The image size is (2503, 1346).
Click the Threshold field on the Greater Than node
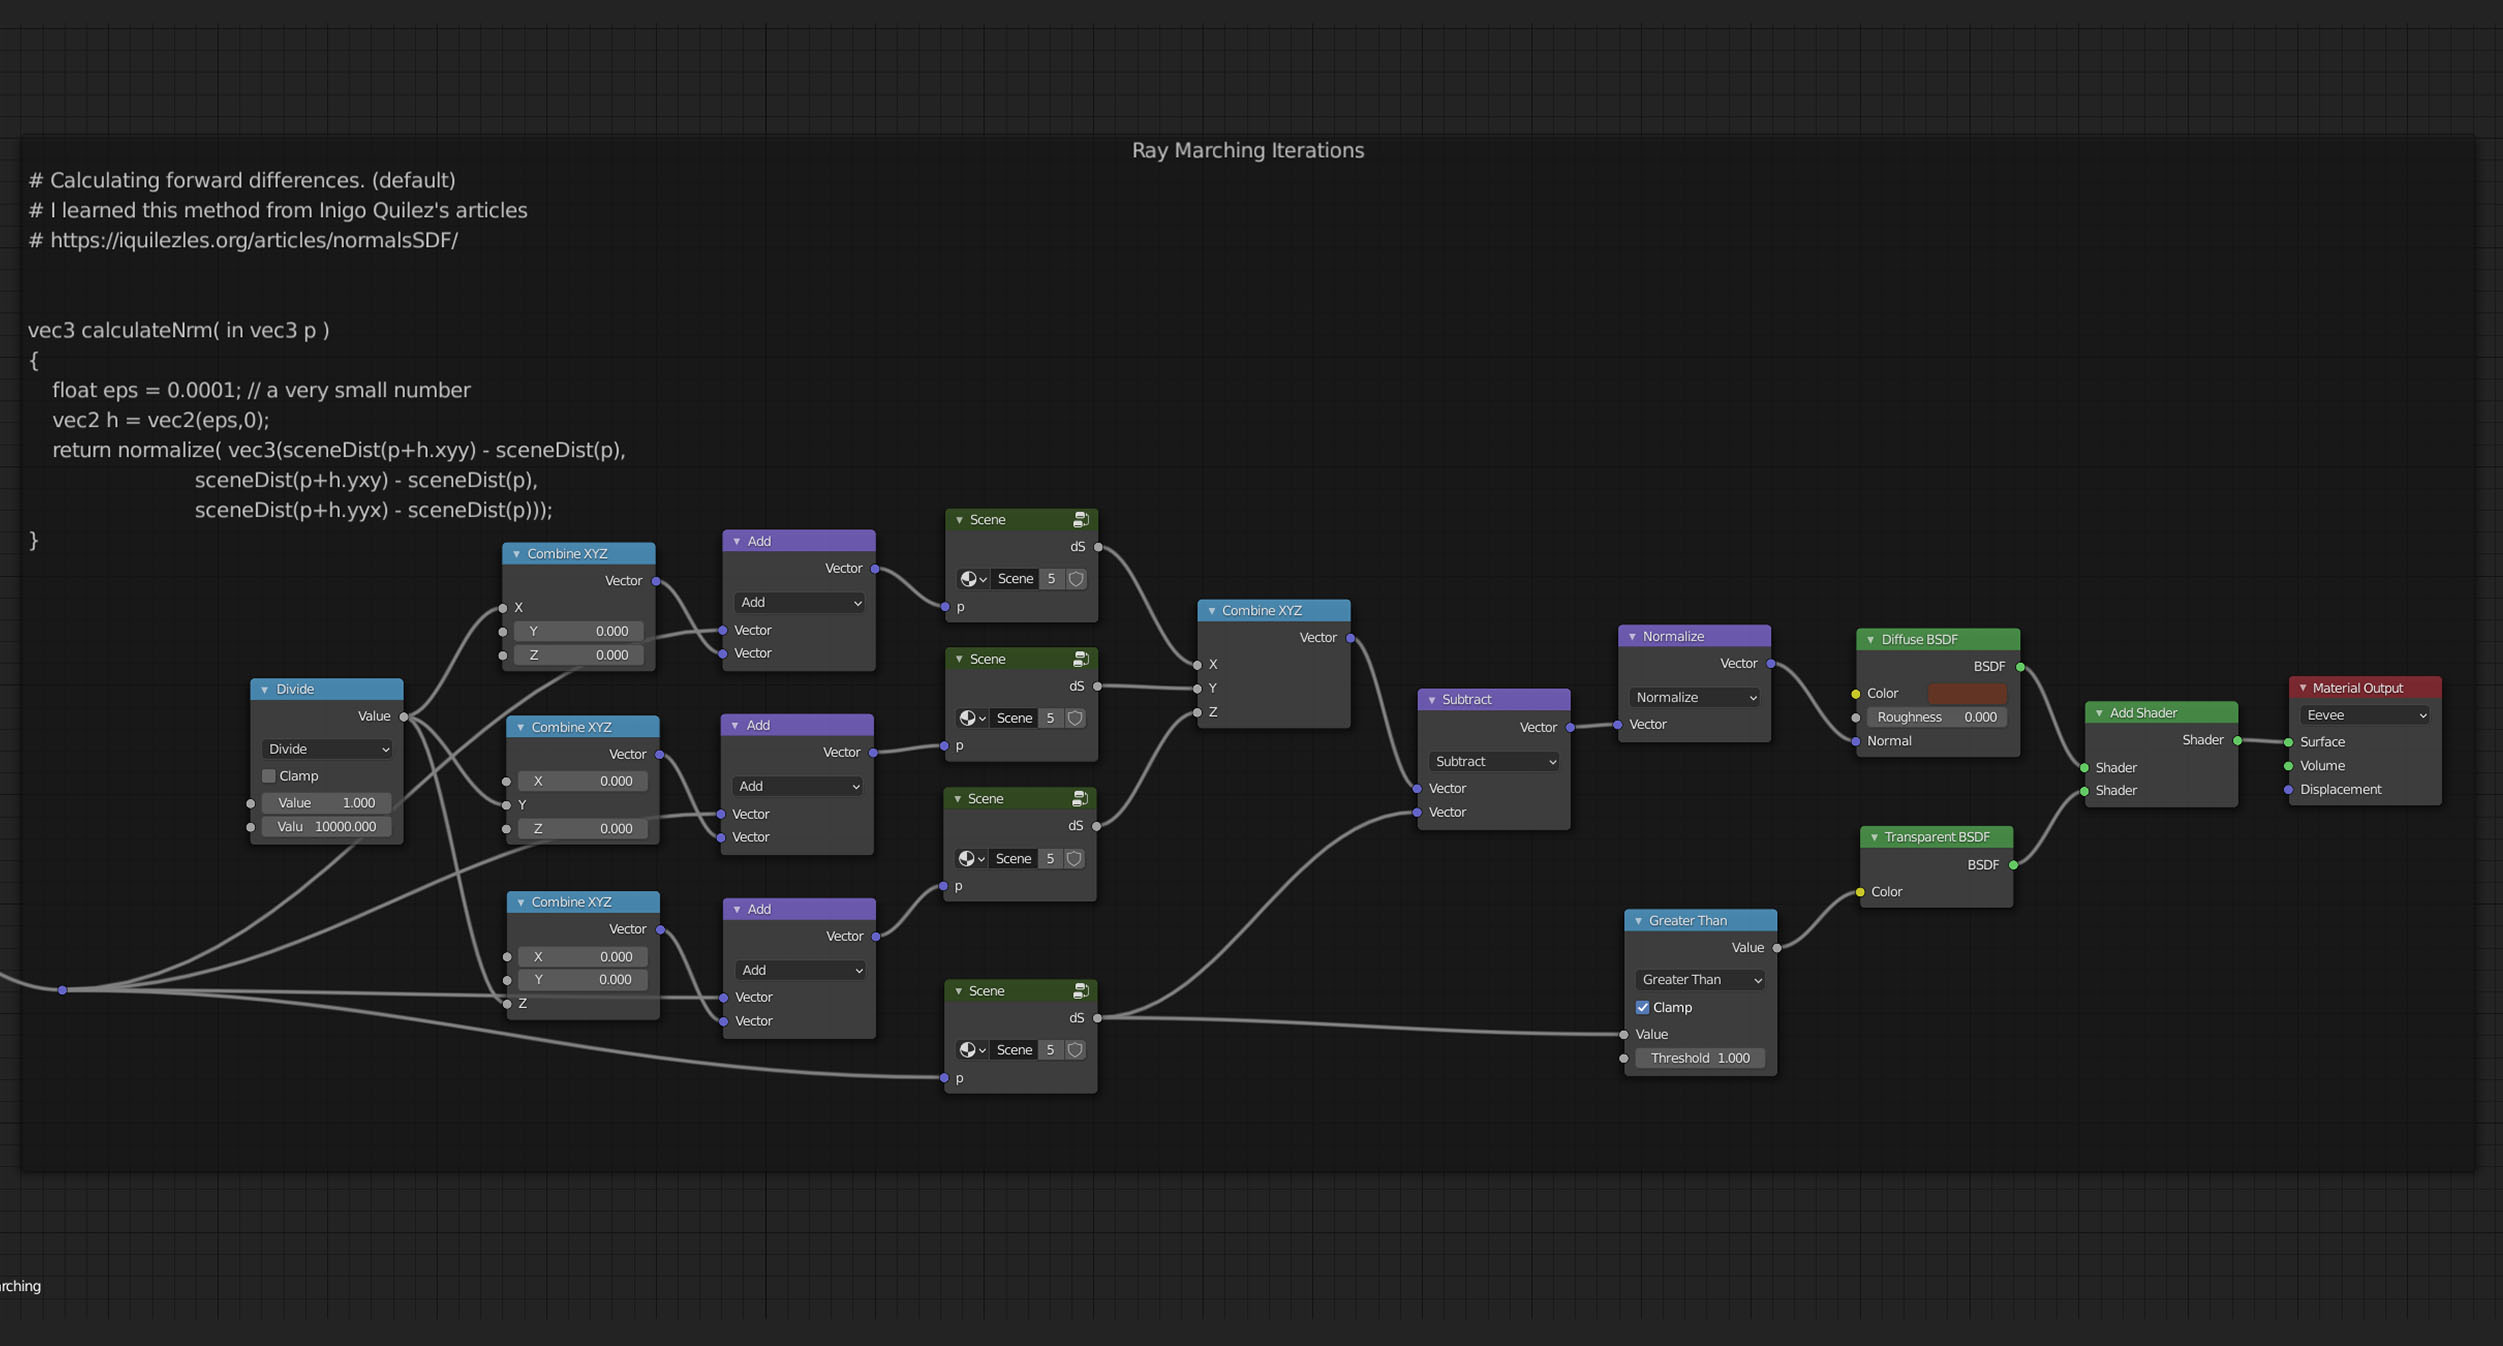tap(1700, 1057)
